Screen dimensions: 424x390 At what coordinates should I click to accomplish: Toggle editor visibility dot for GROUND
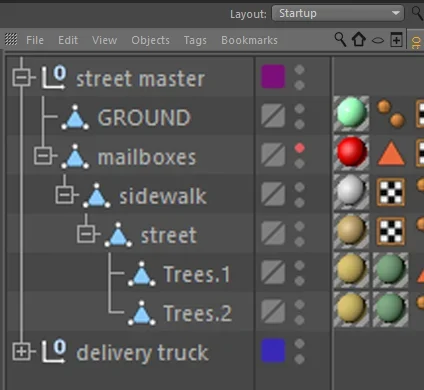[x=299, y=109]
